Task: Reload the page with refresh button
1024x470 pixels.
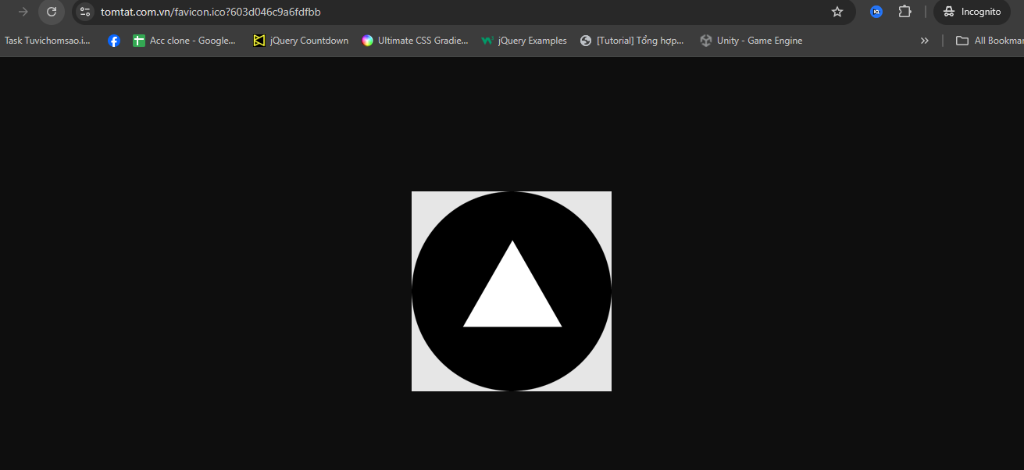Action: pyautogui.click(x=52, y=12)
